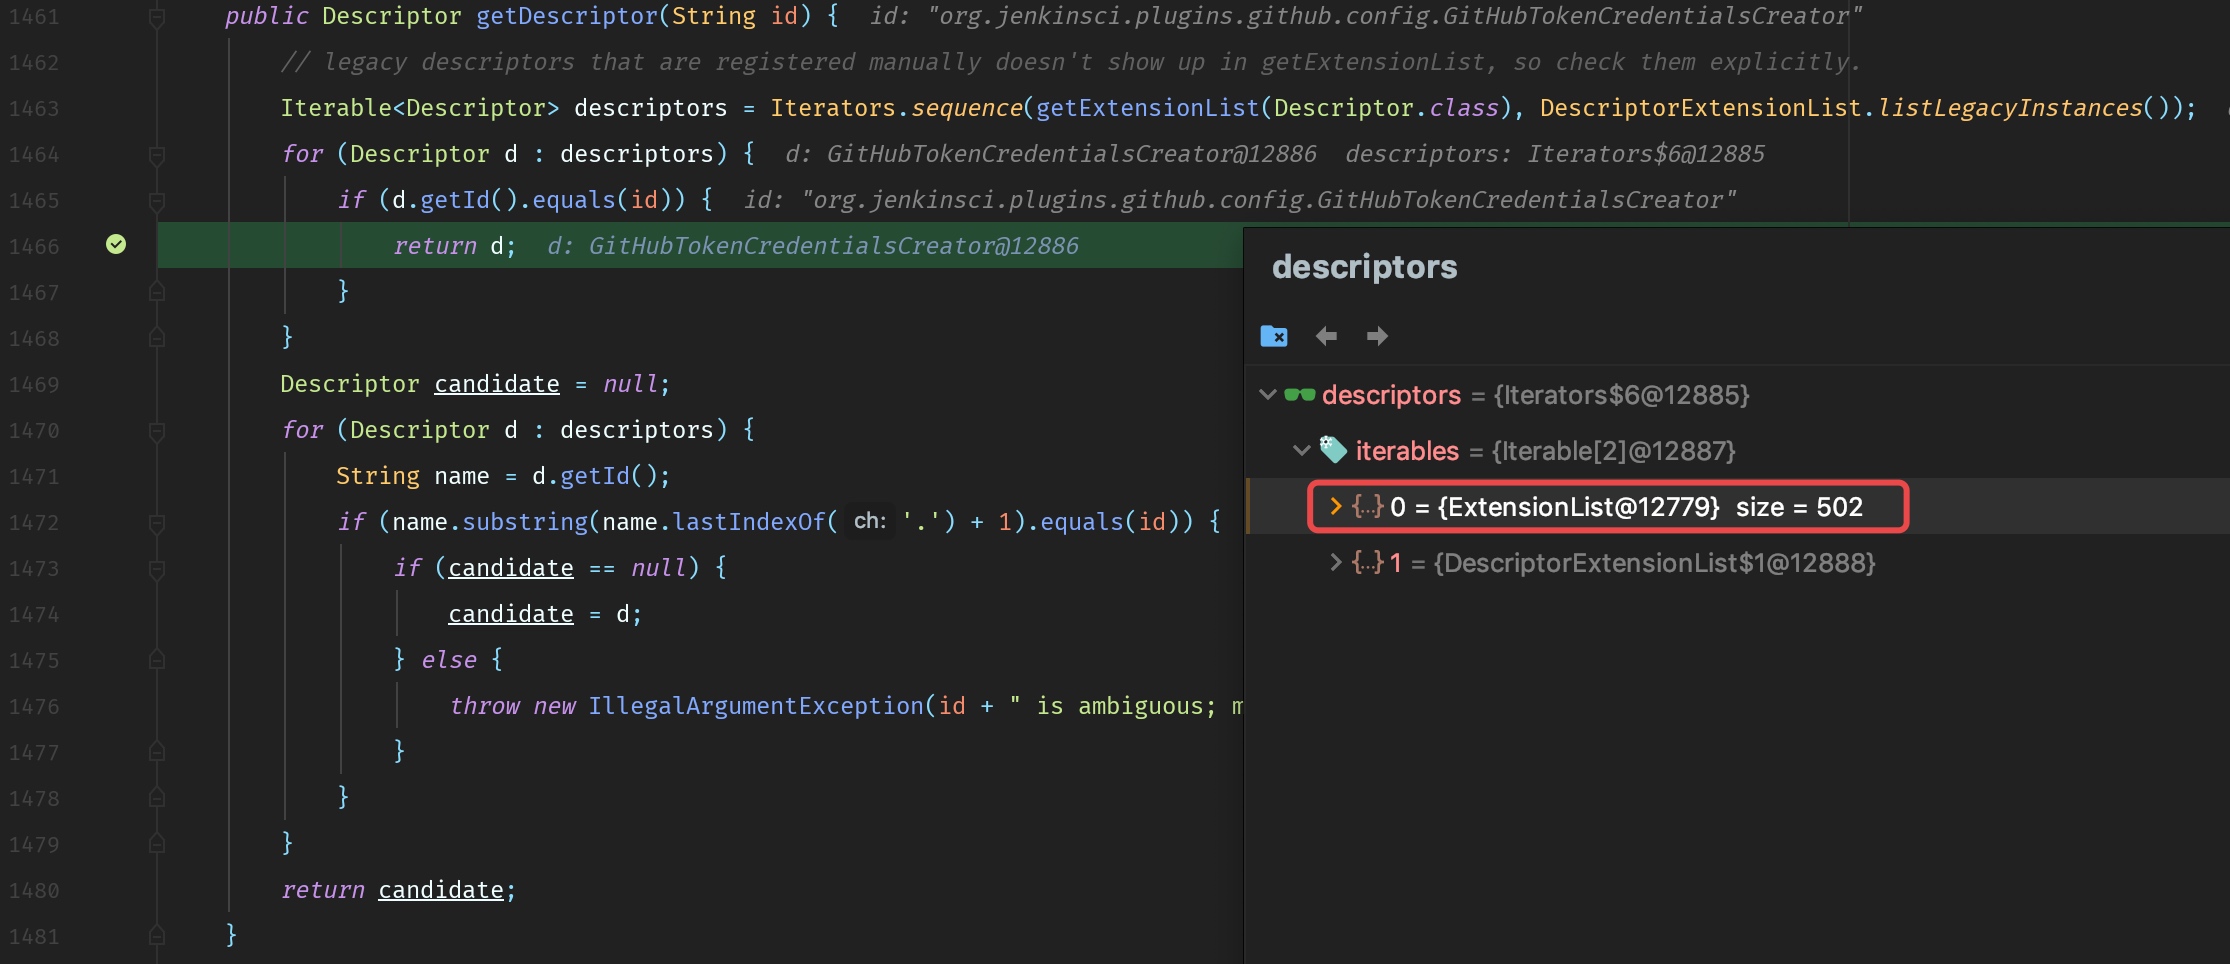
Task: Click the braces icon of DescriptorExtensionList$1@12888 row
Action: (x=1367, y=562)
